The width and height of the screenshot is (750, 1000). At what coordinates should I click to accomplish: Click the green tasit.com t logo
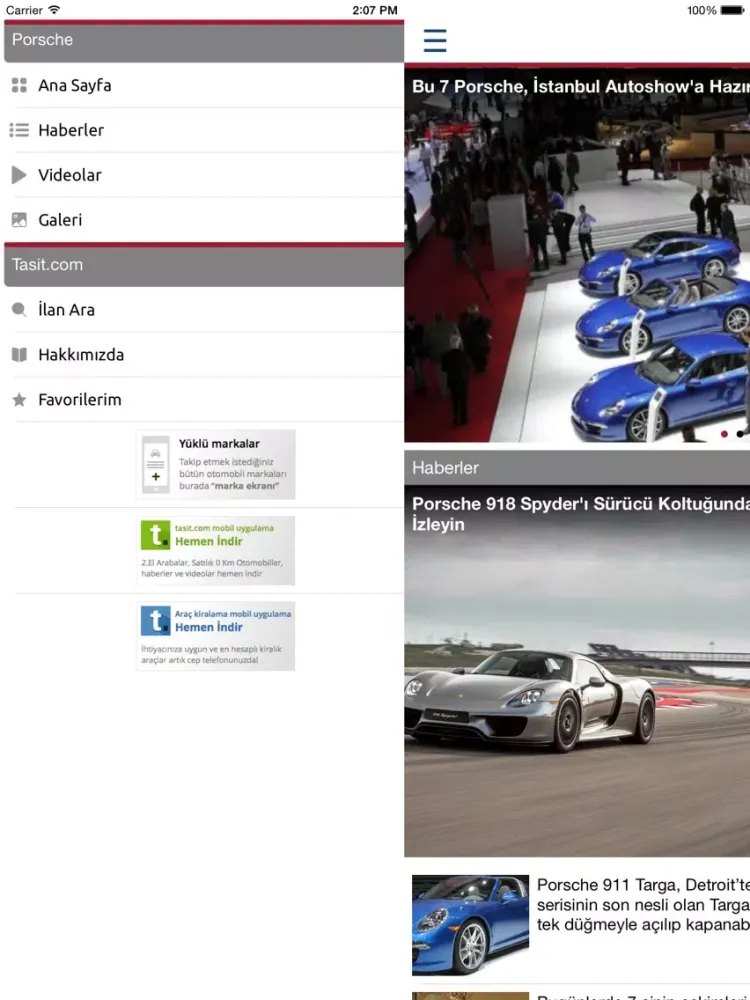pos(156,534)
